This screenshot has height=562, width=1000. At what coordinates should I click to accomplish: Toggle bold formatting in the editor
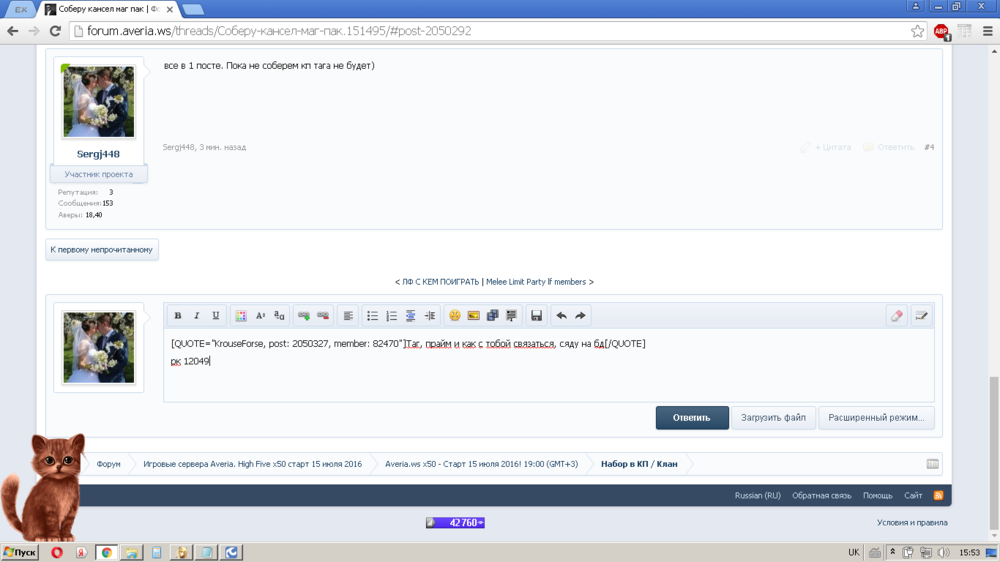[178, 316]
